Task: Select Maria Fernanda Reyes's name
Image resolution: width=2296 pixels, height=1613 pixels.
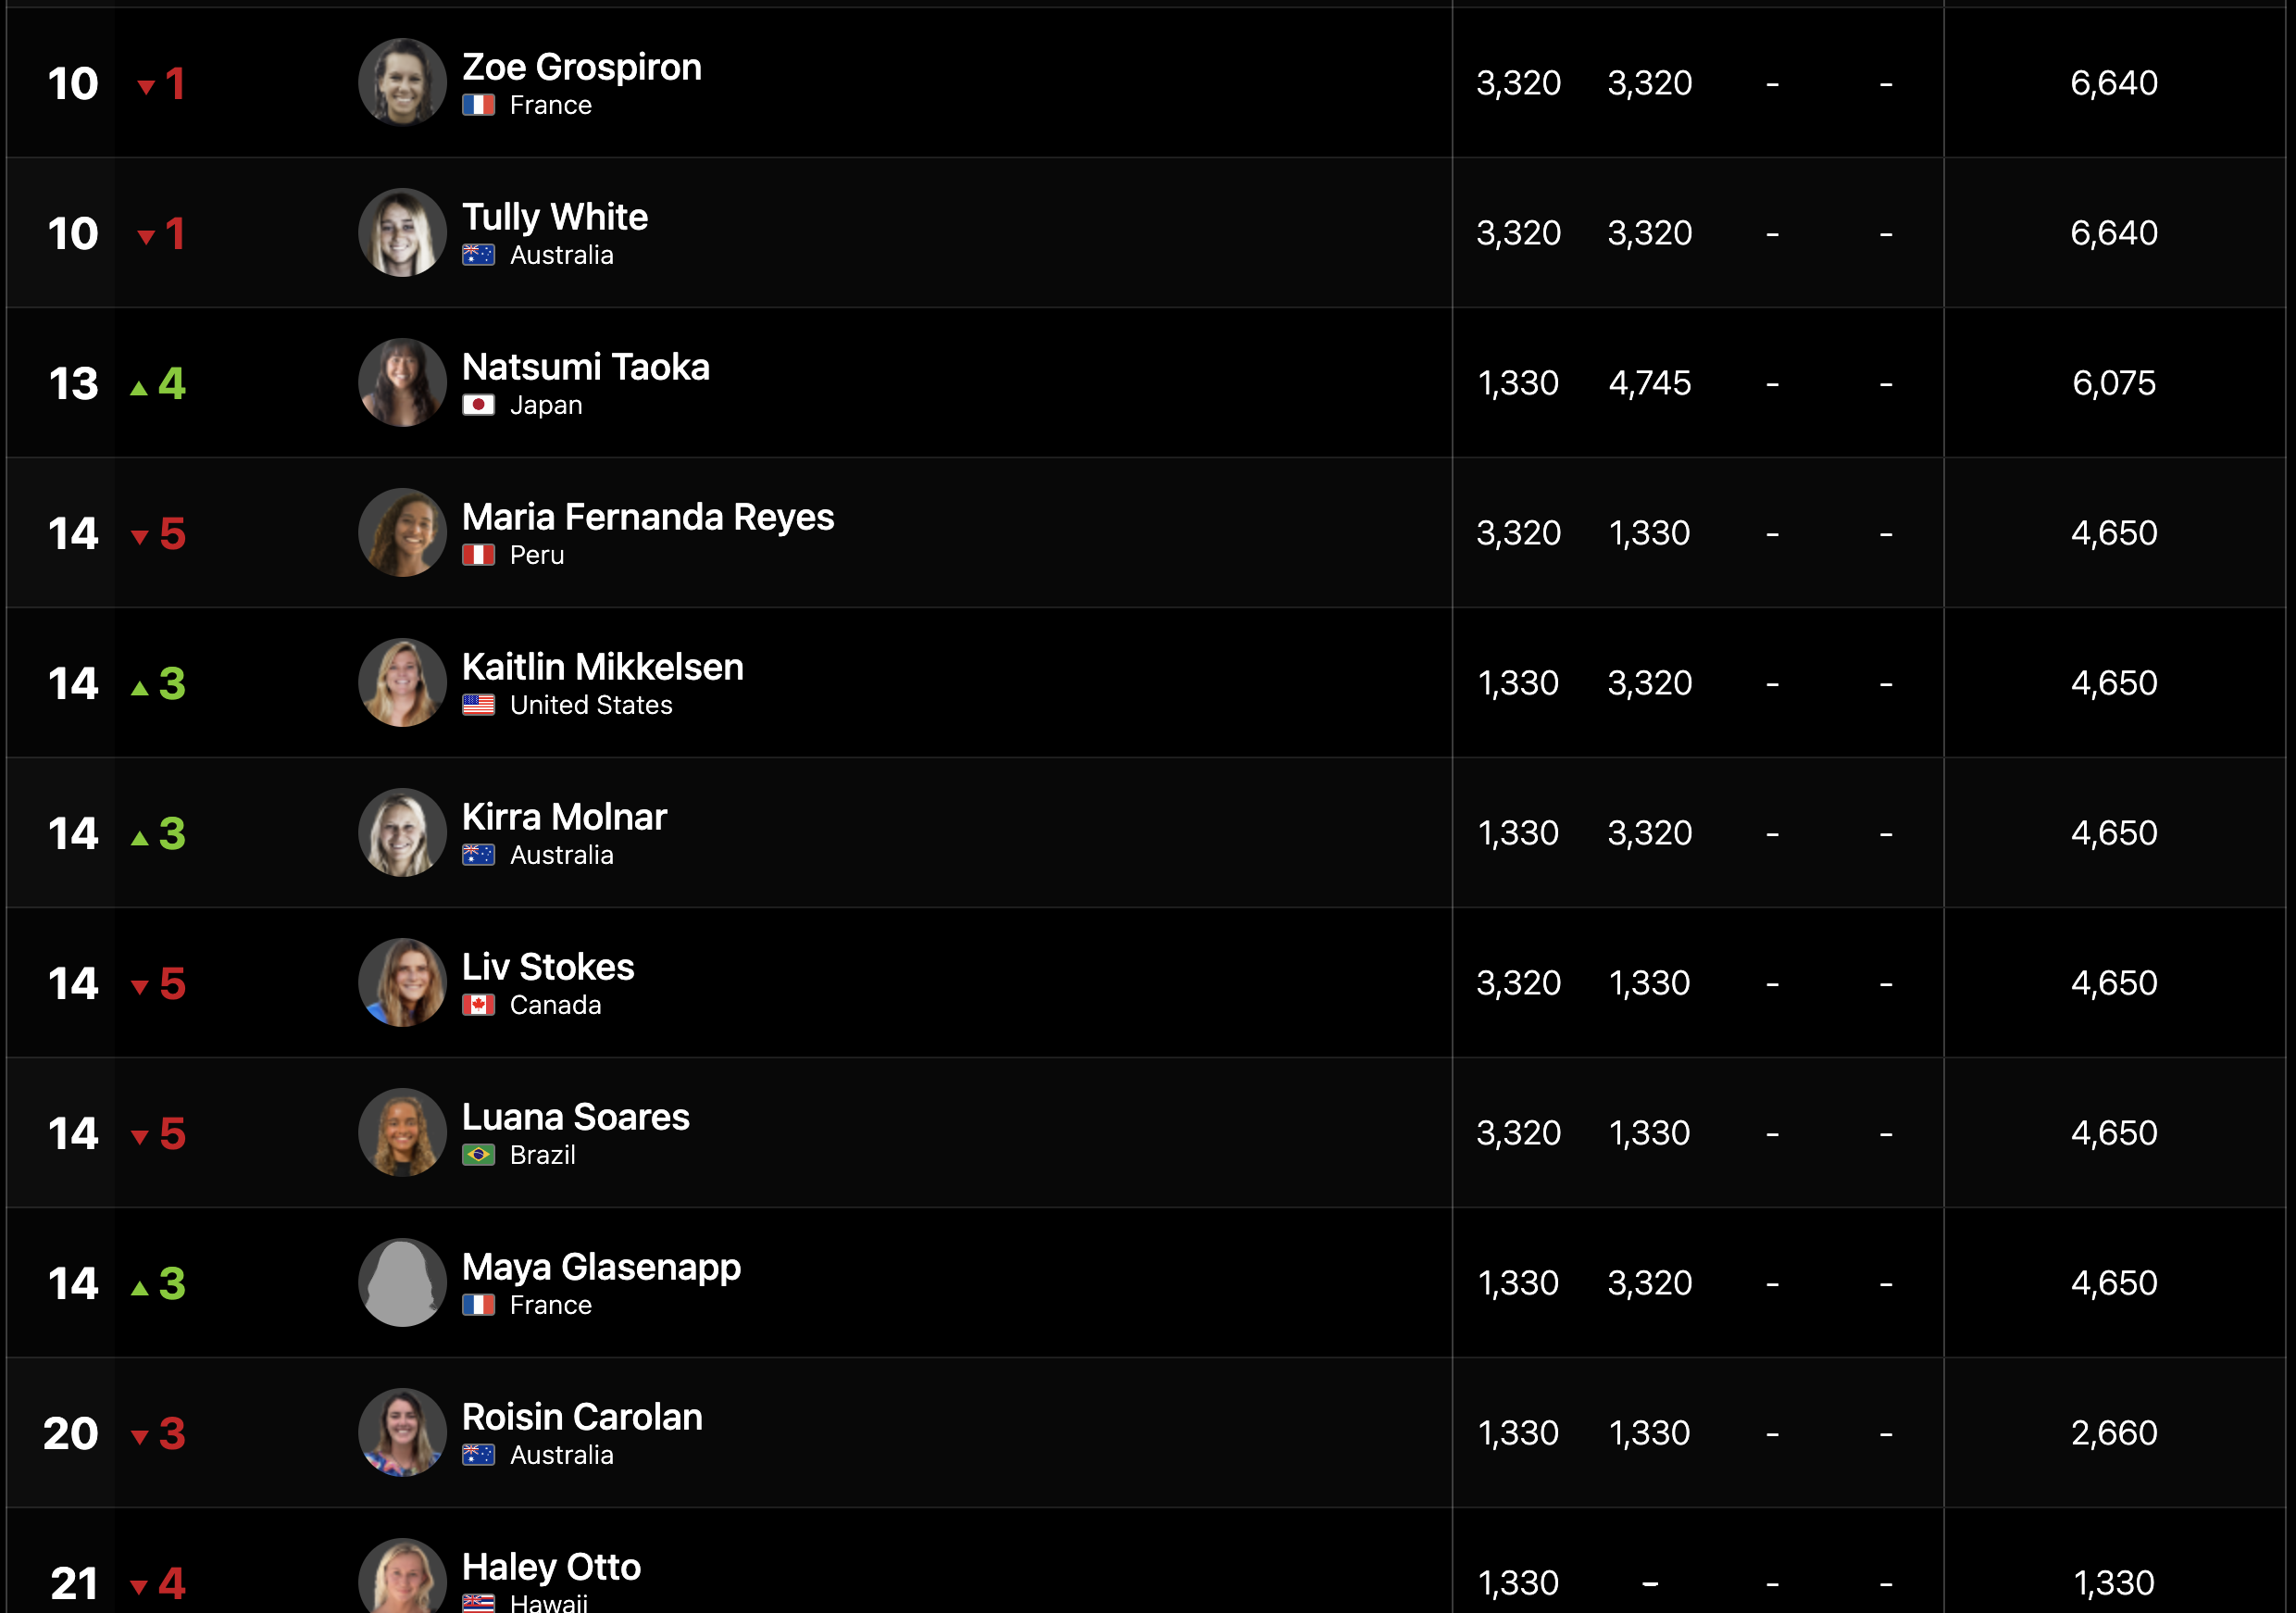Action: 648,517
